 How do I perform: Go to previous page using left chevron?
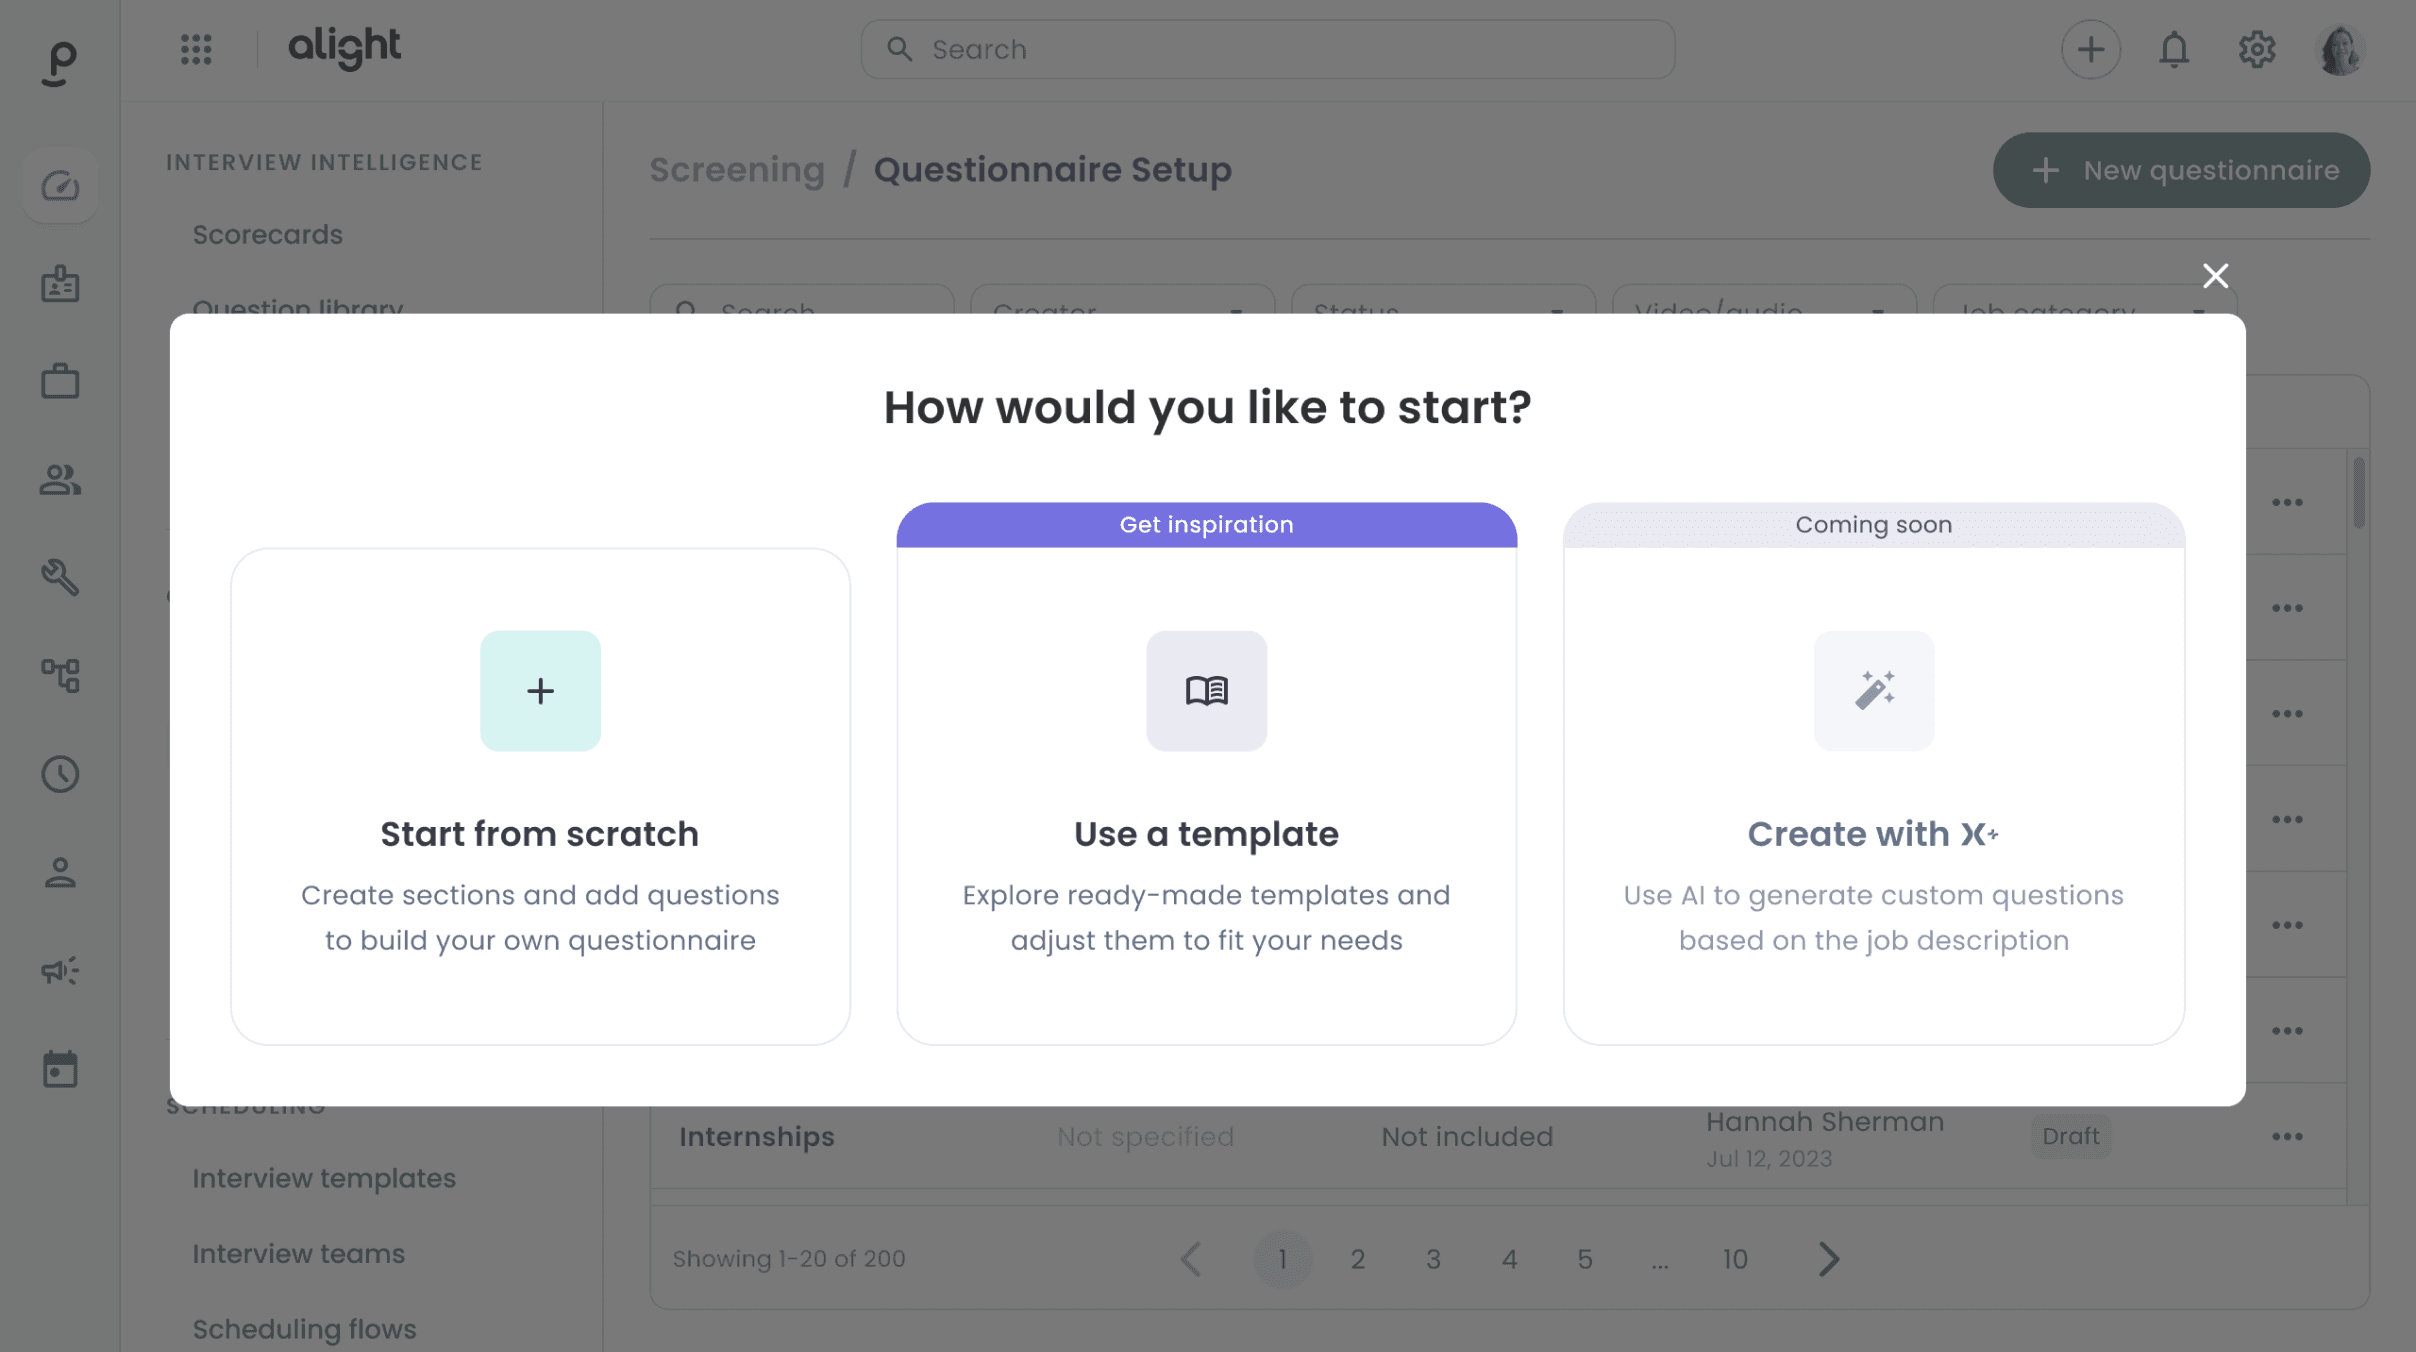point(1190,1259)
